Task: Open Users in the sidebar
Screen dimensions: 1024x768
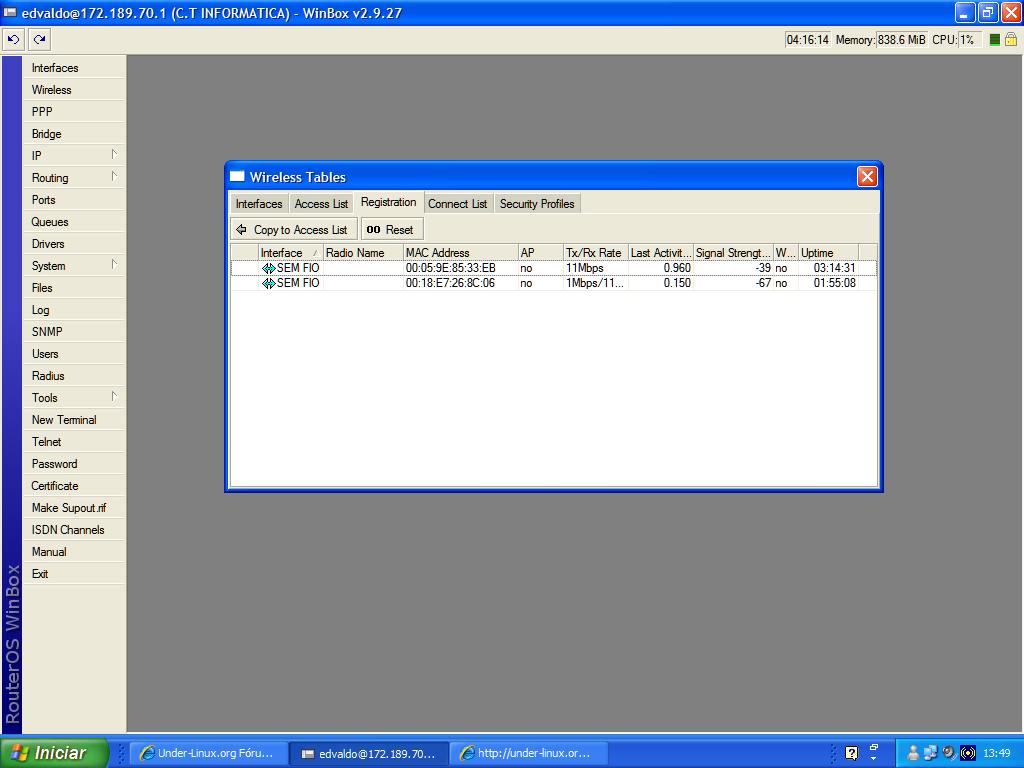Action: pyautogui.click(x=74, y=354)
